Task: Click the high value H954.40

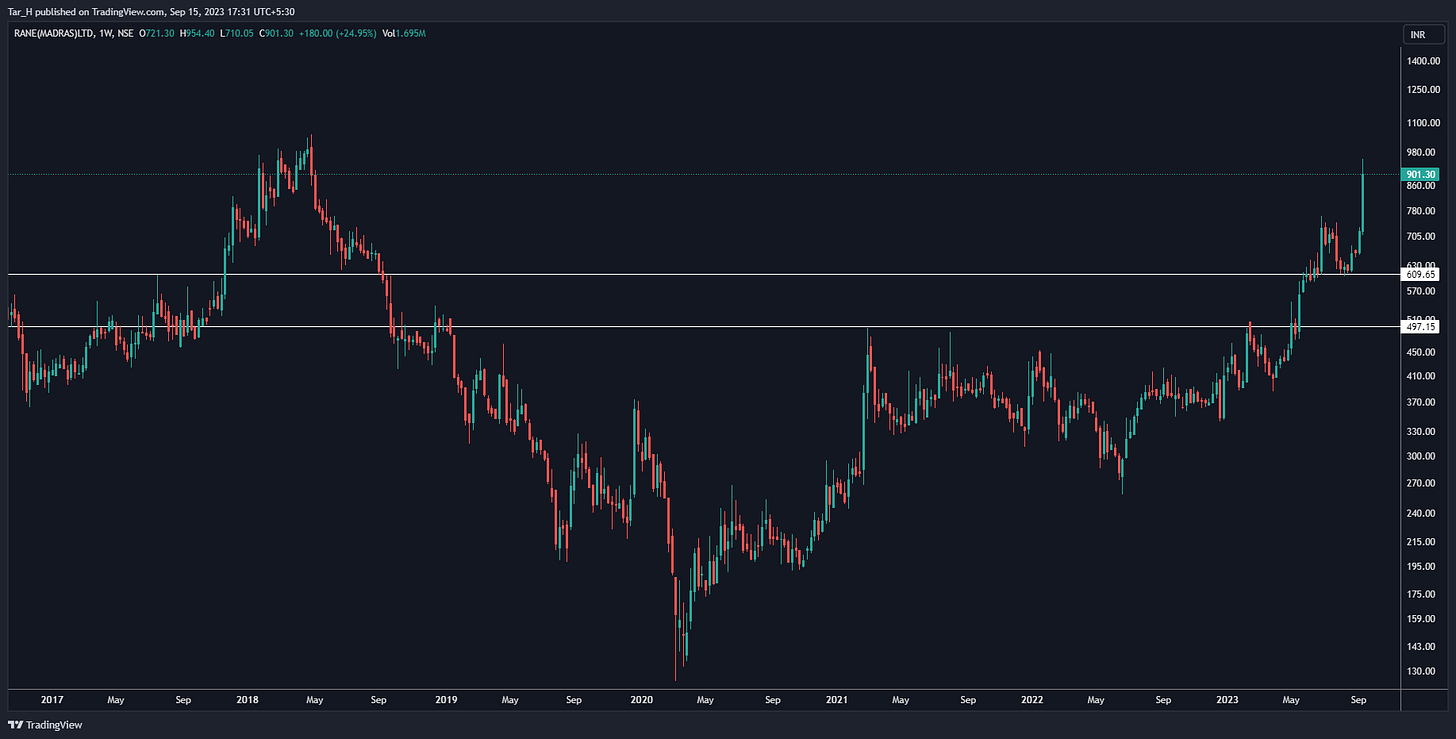Action: [198, 33]
